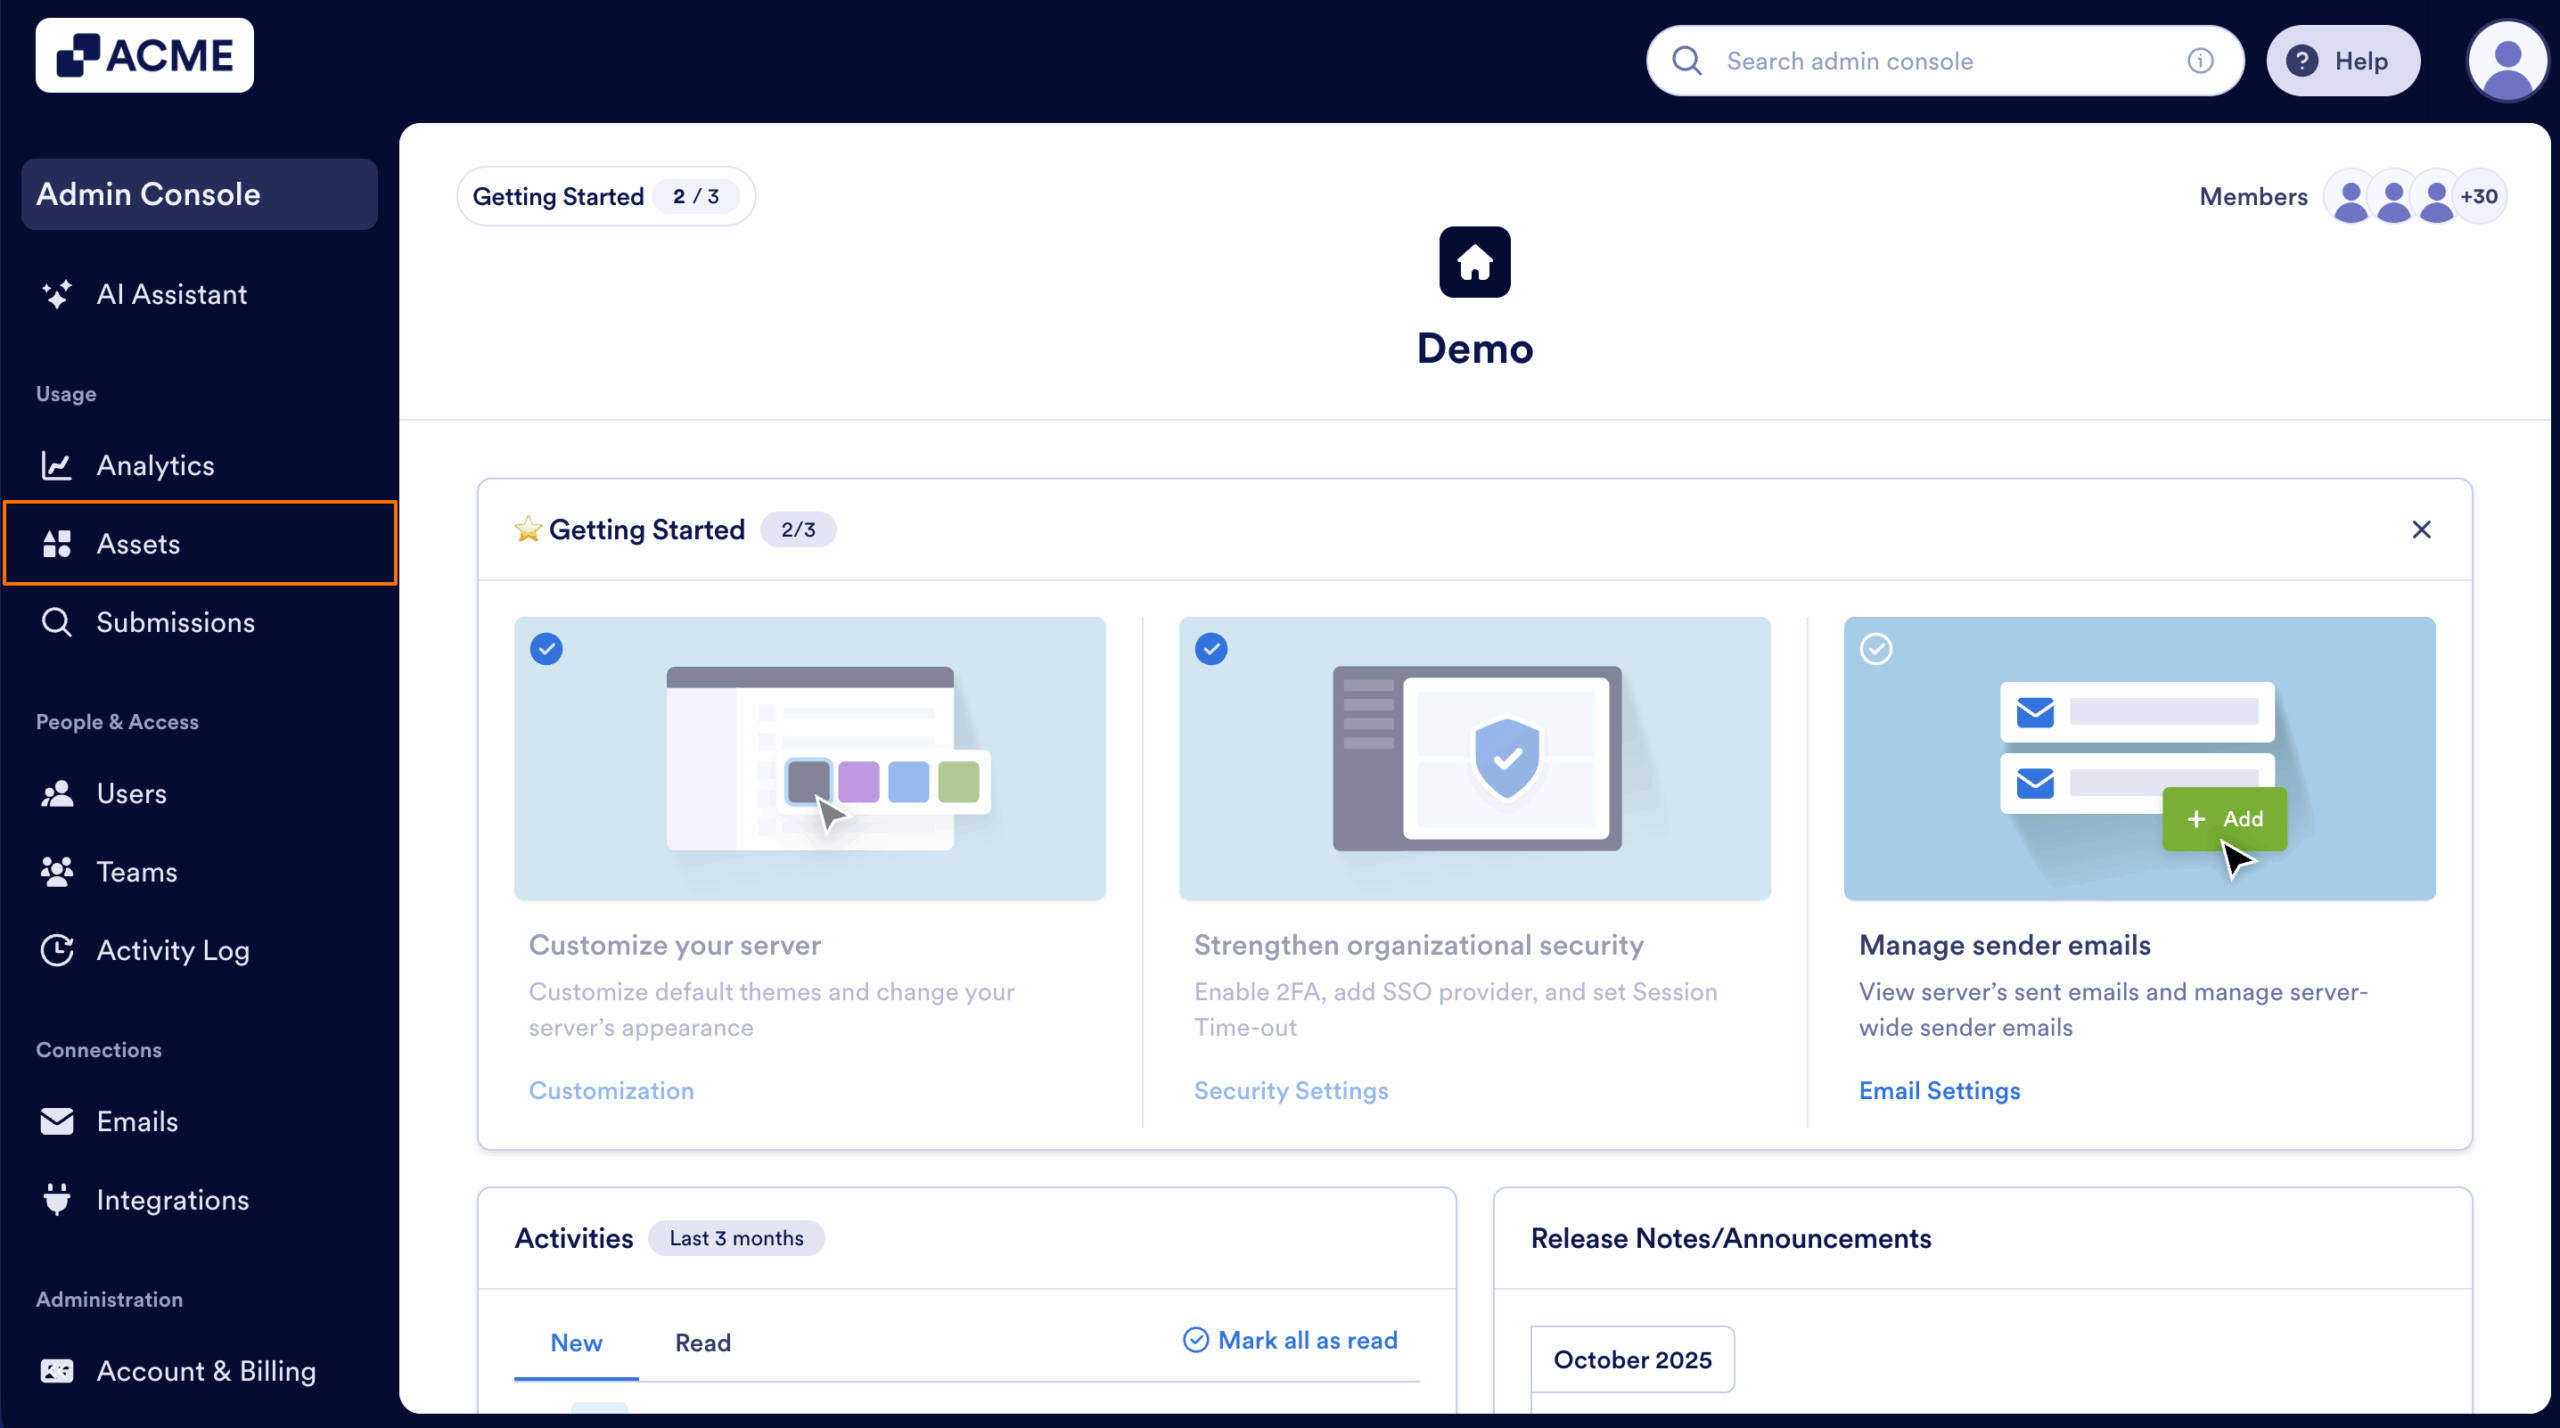Select Teams under People & Access

tap(137, 871)
